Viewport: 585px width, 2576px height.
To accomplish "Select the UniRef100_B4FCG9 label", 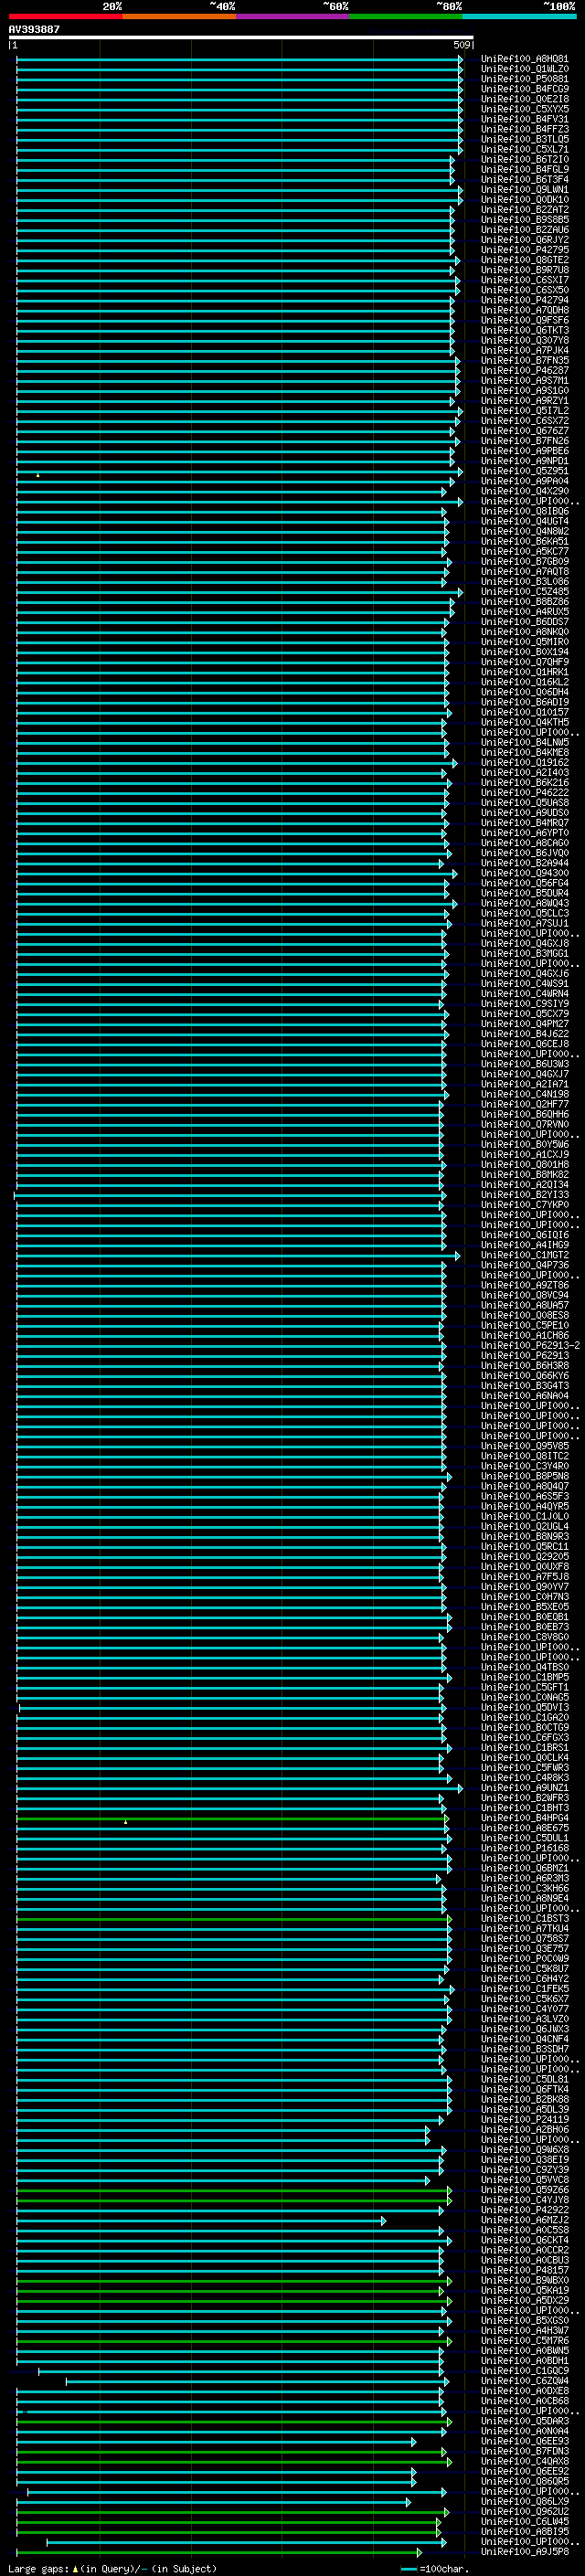I will point(524,89).
